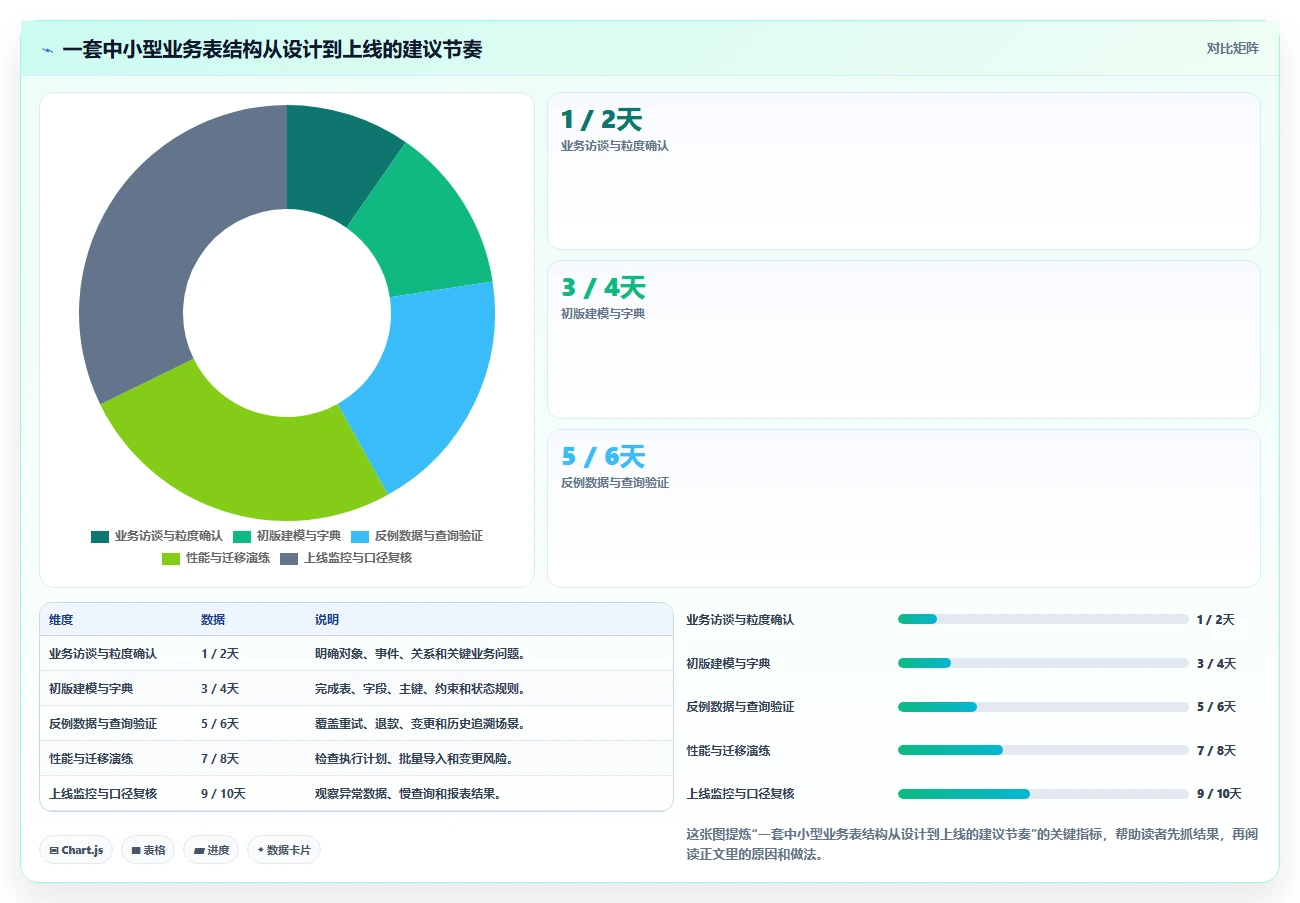Click the Chart.js tag chip
The image size is (1300, 903).
tap(77, 850)
